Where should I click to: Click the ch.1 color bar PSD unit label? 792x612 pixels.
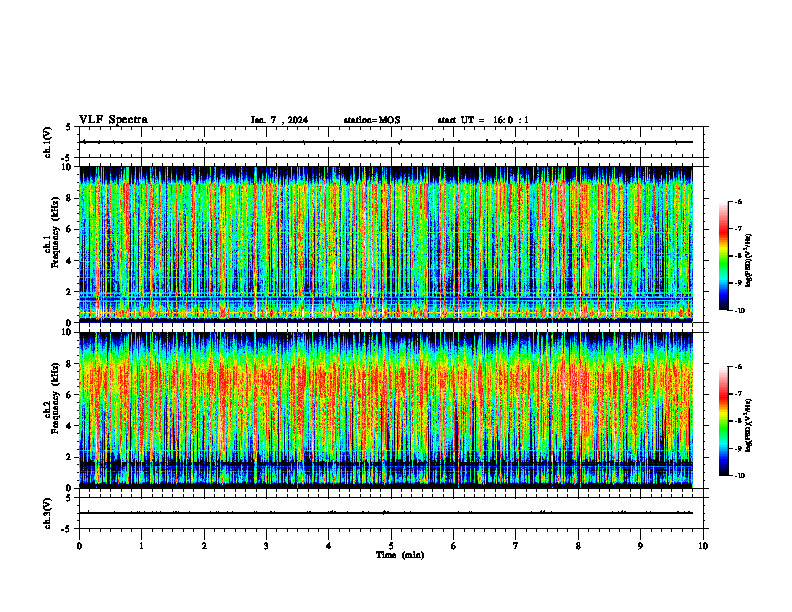tap(748, 261)
